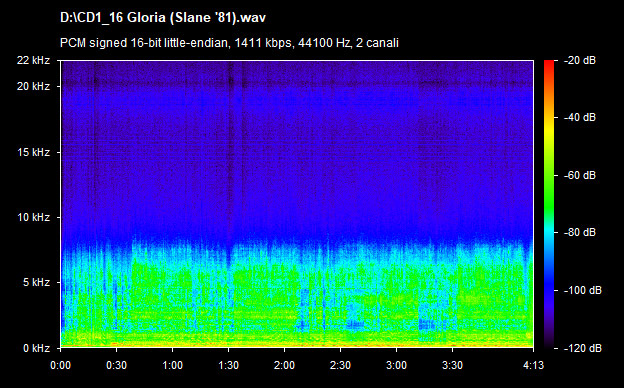Click the 4:13 end time marker

[x=533, y=365]
